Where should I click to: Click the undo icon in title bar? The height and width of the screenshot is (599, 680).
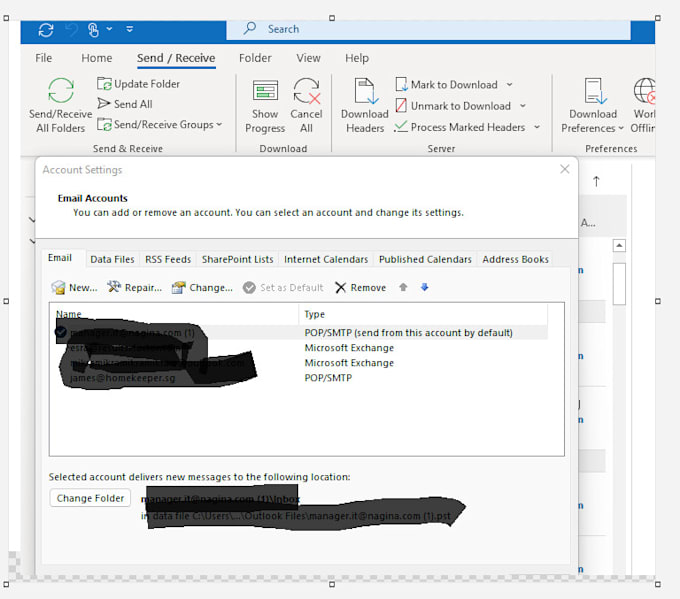click(71, 30)
